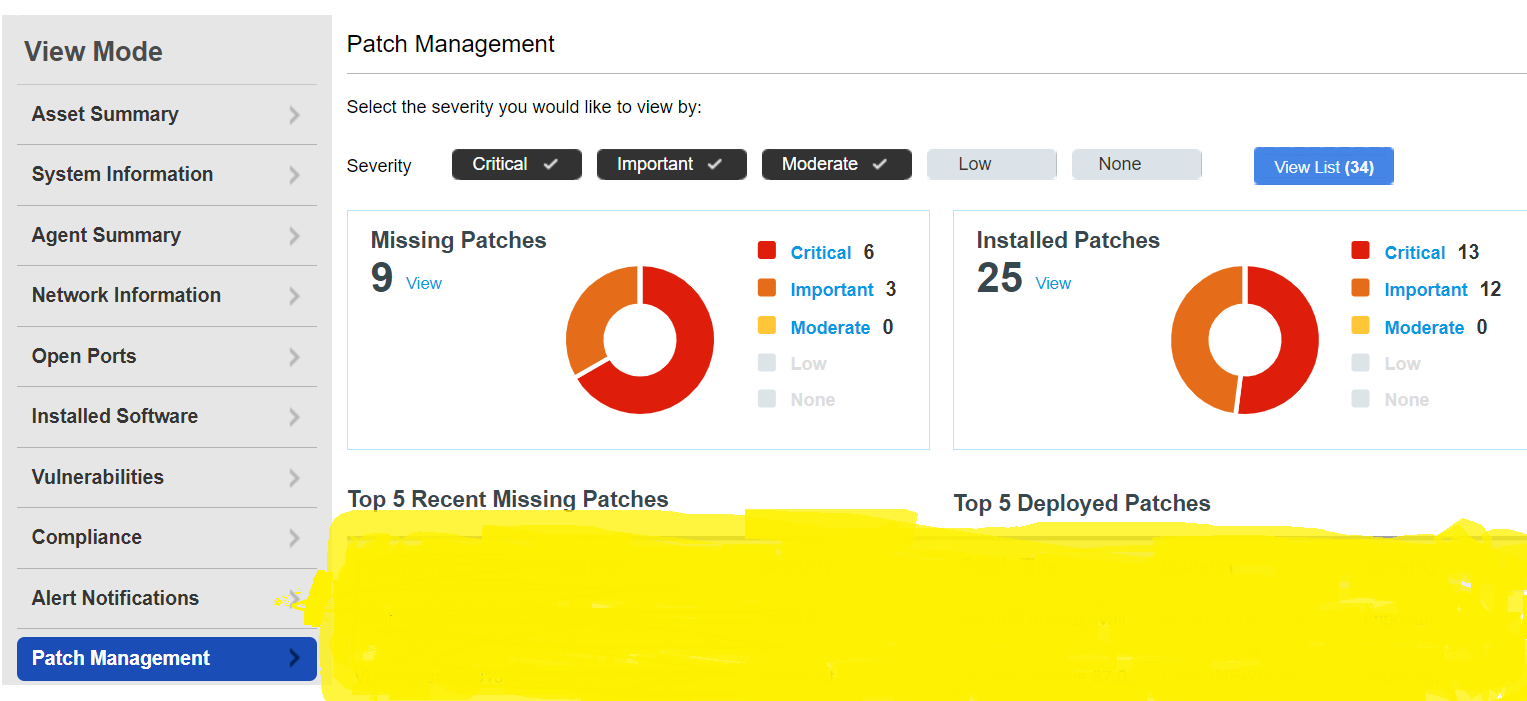Viewport: 1527px width, 701px height.
Task: Click the Asset Summary chevron arrow
Action: point(294,115)
